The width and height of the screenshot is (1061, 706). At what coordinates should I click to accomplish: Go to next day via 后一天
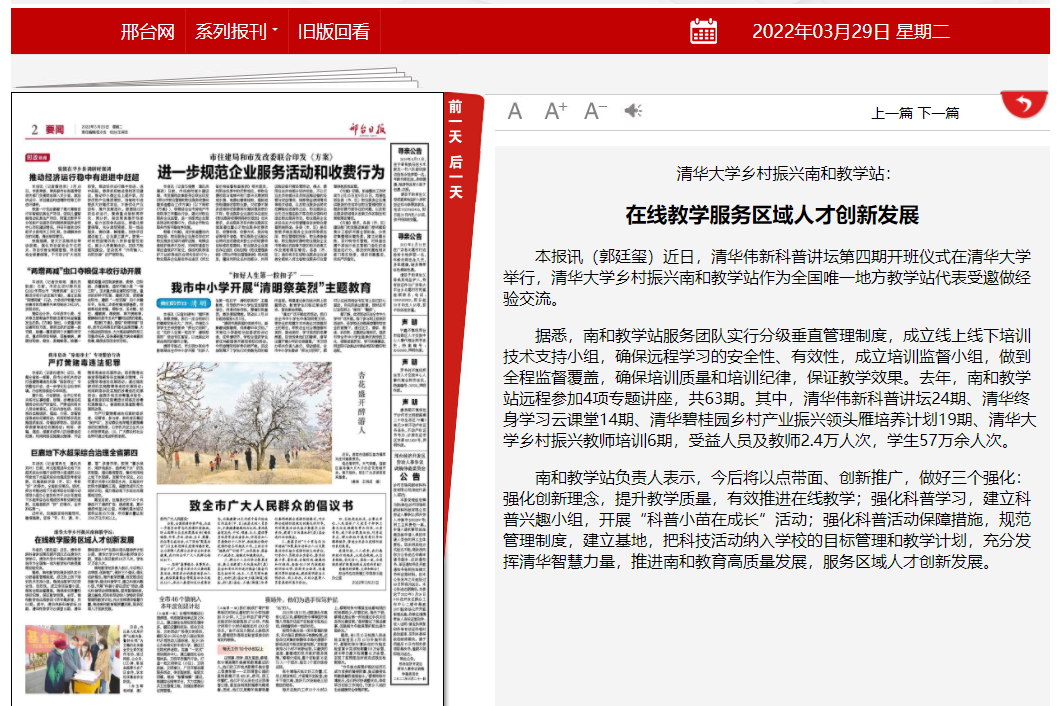click(x=456, y=176)
